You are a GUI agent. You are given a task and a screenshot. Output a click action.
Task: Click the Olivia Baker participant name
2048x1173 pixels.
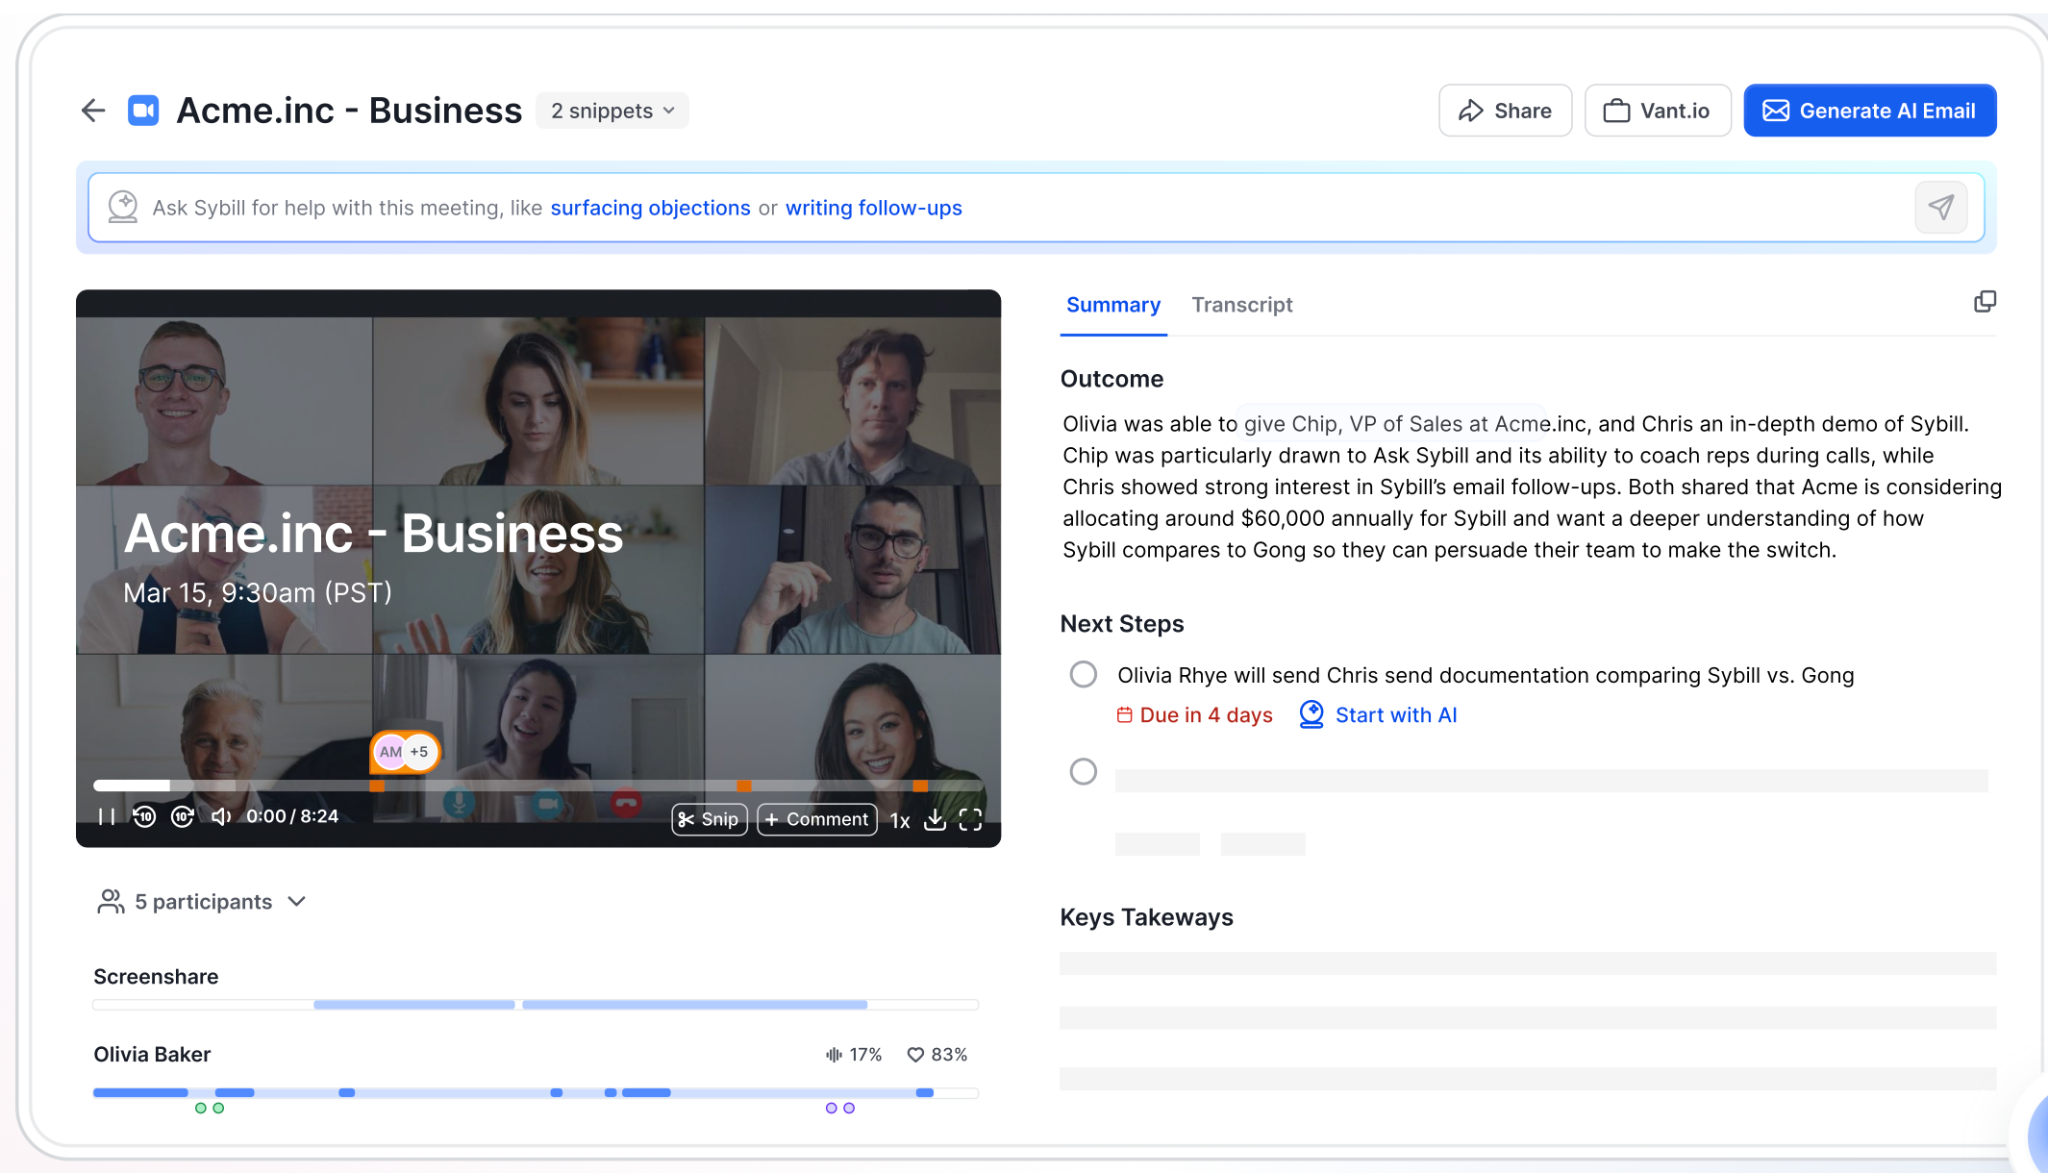(152, 1054)
